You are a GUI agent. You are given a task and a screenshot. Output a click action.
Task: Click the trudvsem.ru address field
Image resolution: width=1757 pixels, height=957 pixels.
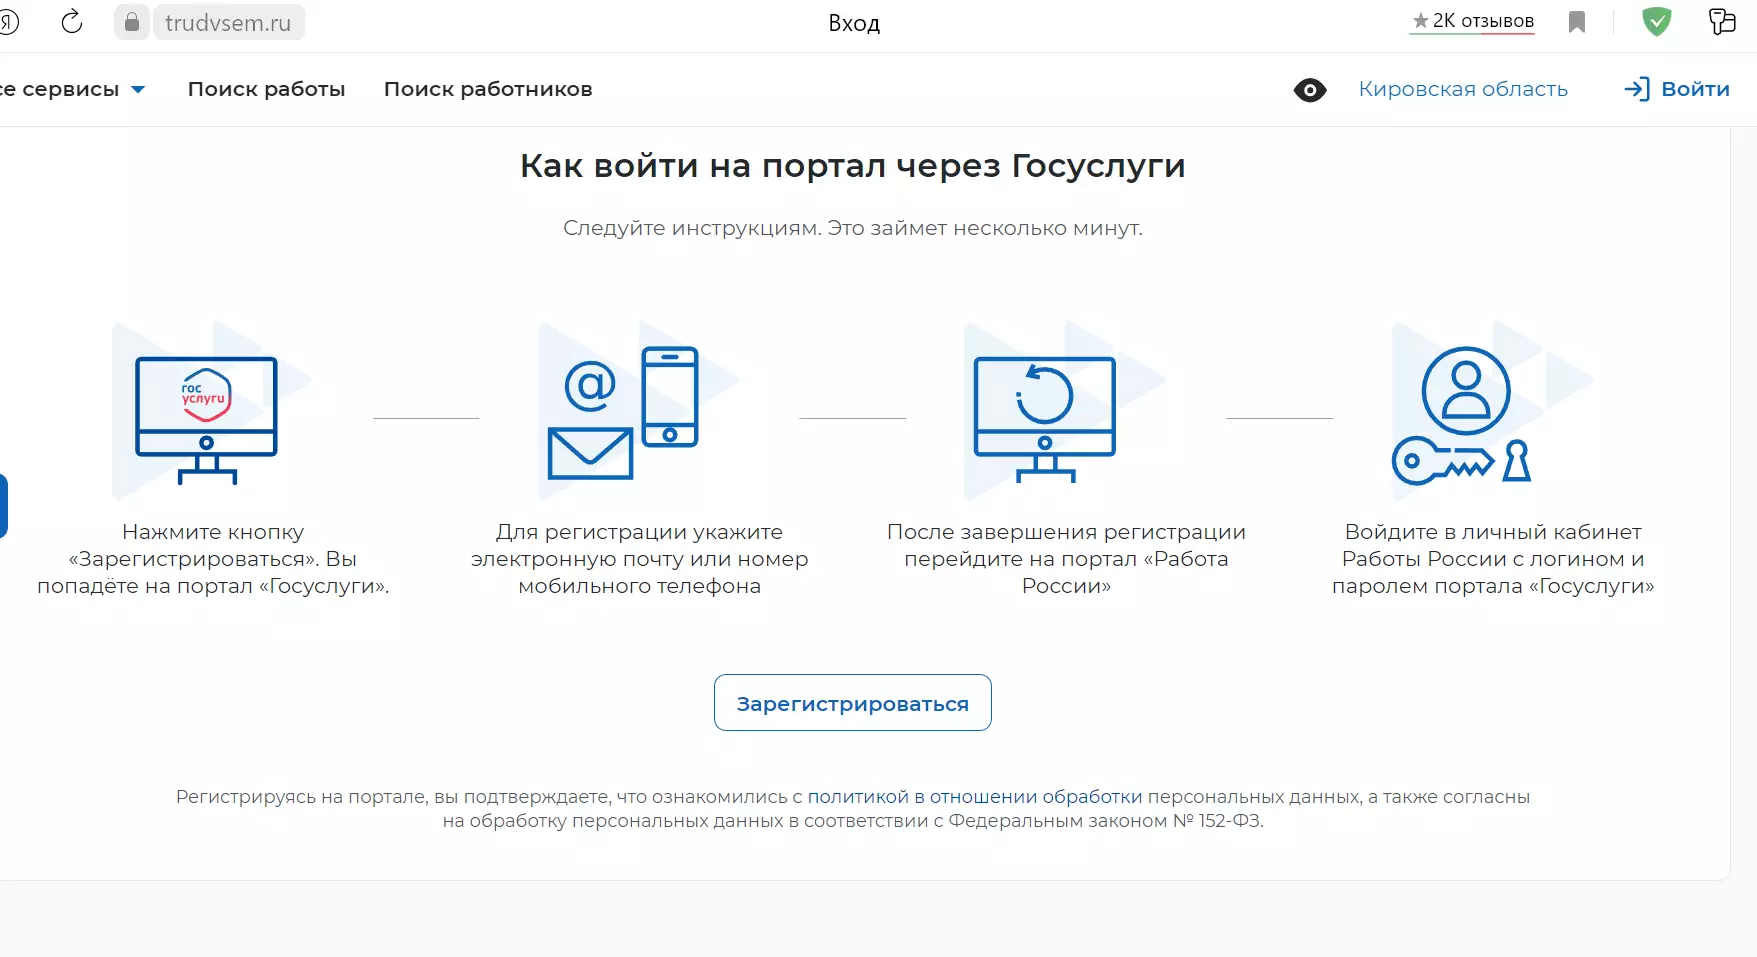tap(228, 22)
